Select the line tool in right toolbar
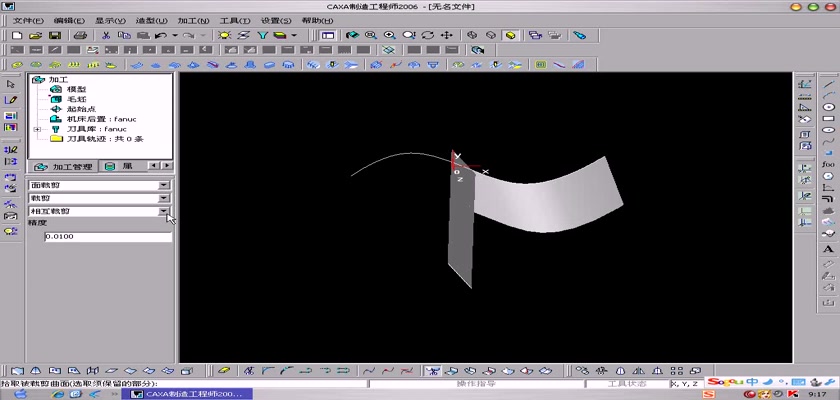Screen dimensions: 840x400 tap(828, 84)
